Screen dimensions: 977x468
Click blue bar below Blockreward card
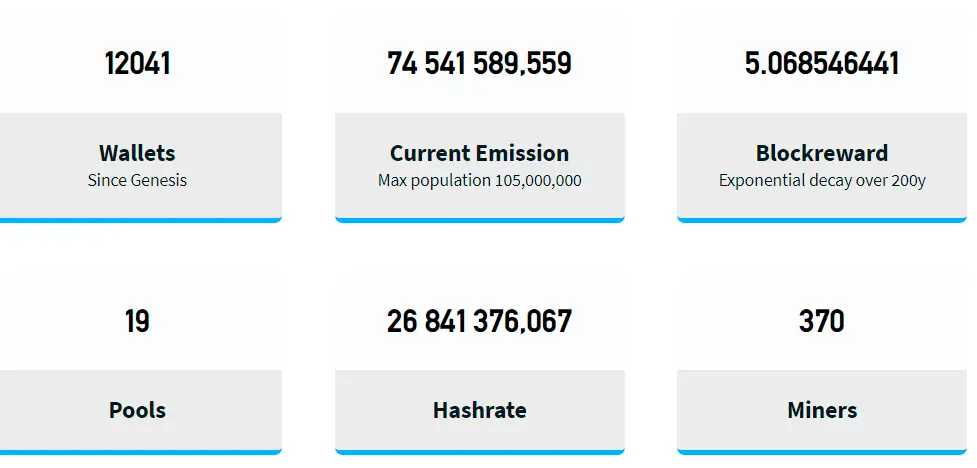[821, 219]
